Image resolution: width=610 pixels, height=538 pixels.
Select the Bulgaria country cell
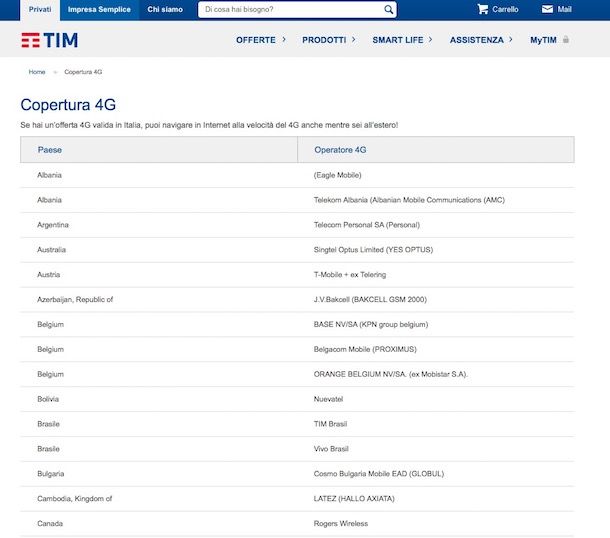click(x=51, y=474)
